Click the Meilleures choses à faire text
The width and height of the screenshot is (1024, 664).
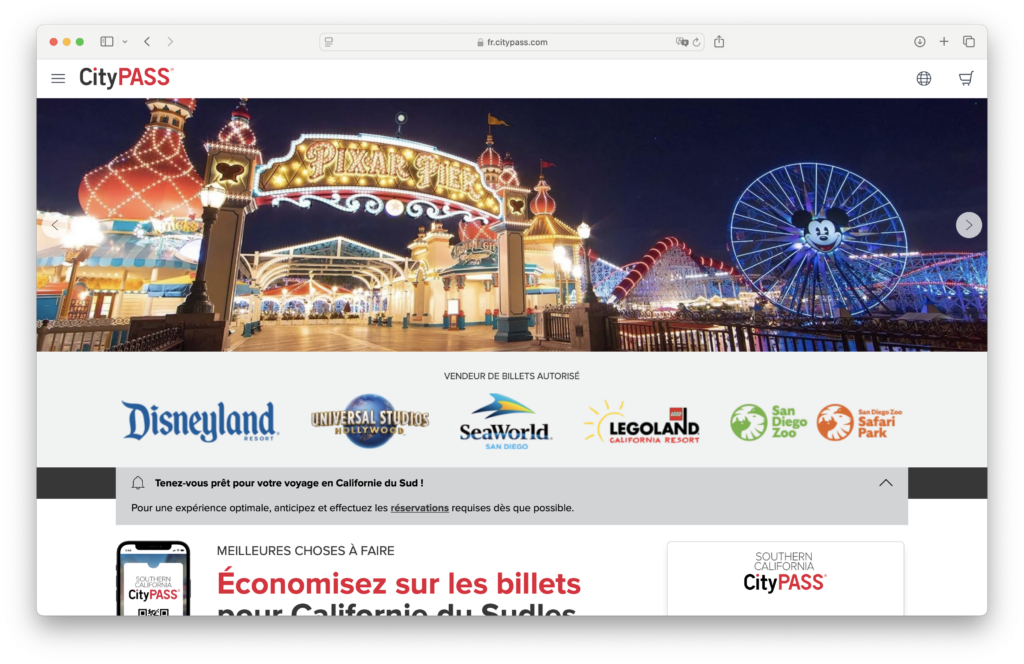[306, 551]
